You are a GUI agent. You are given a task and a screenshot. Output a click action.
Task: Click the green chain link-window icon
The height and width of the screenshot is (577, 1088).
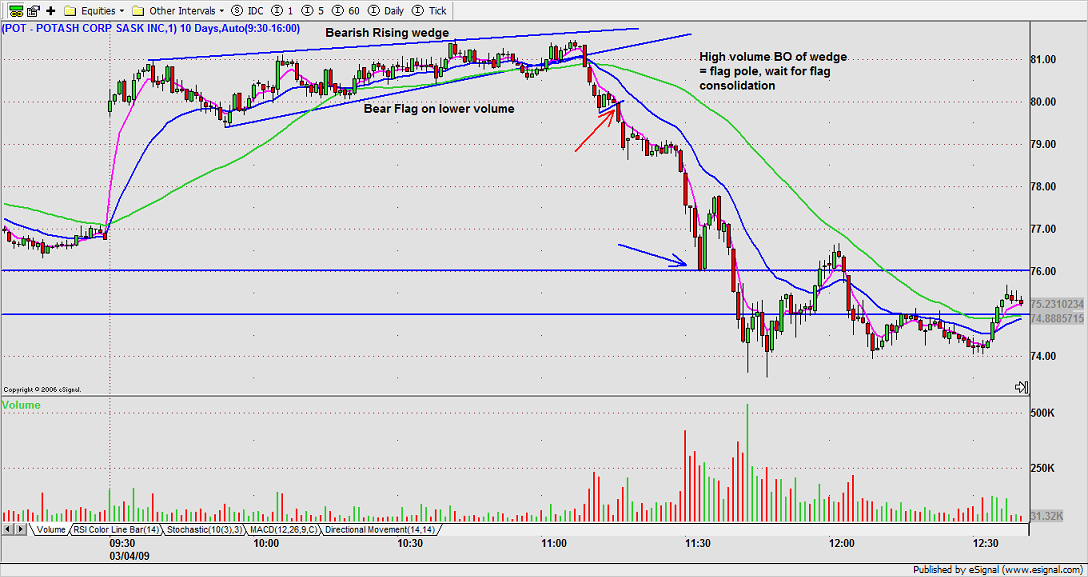coord(14,10)
